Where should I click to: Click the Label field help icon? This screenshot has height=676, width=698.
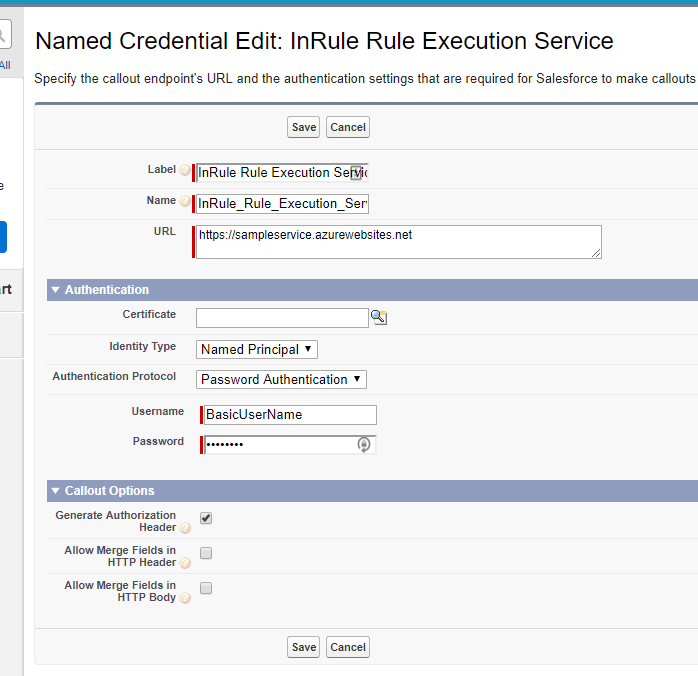pos(184,170)
